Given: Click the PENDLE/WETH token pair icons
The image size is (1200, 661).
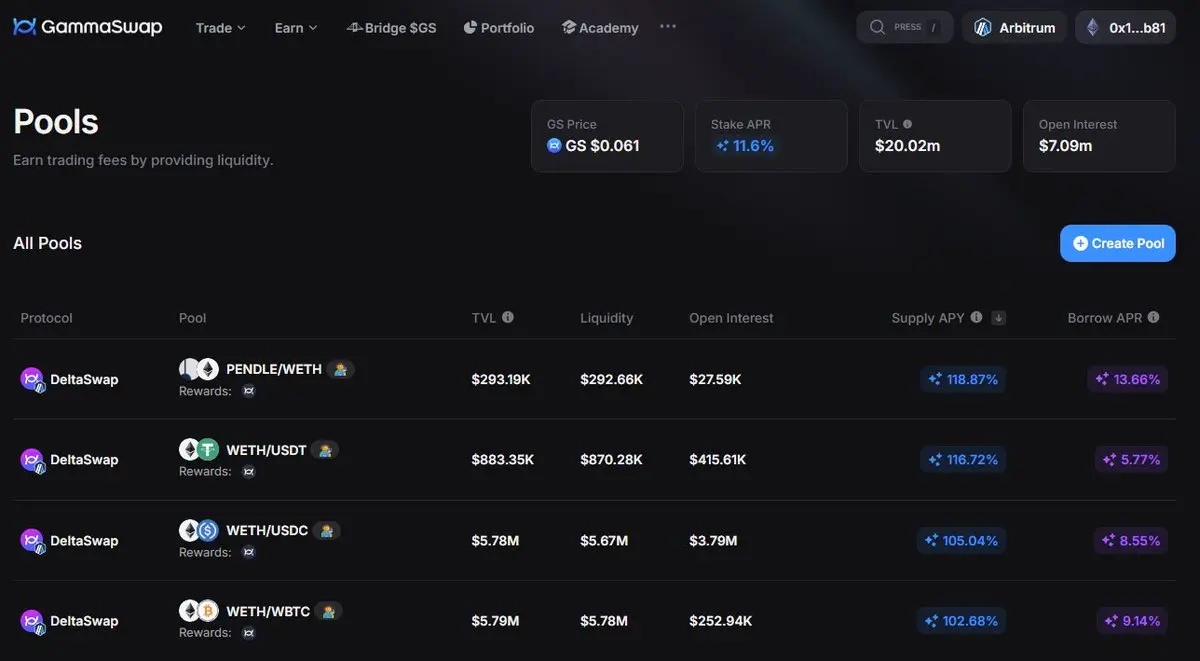Looking at the screenshot, I should [x=199, y=369].
